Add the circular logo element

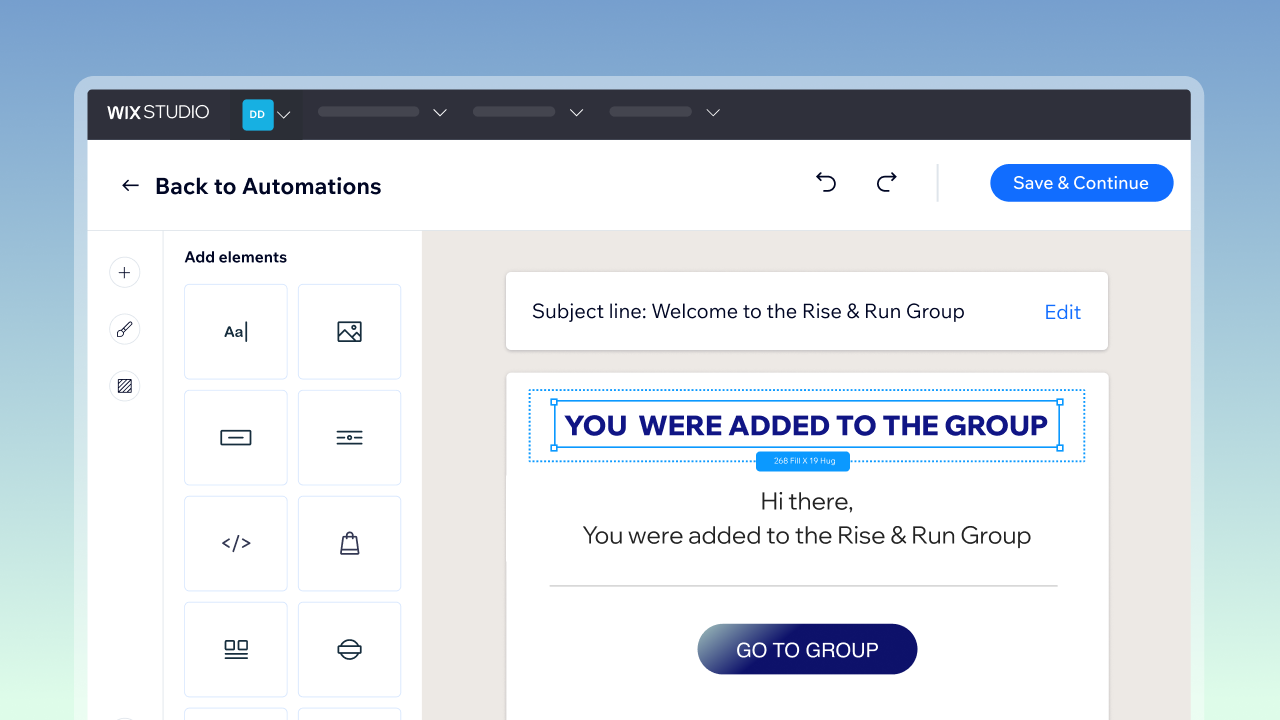349,649
